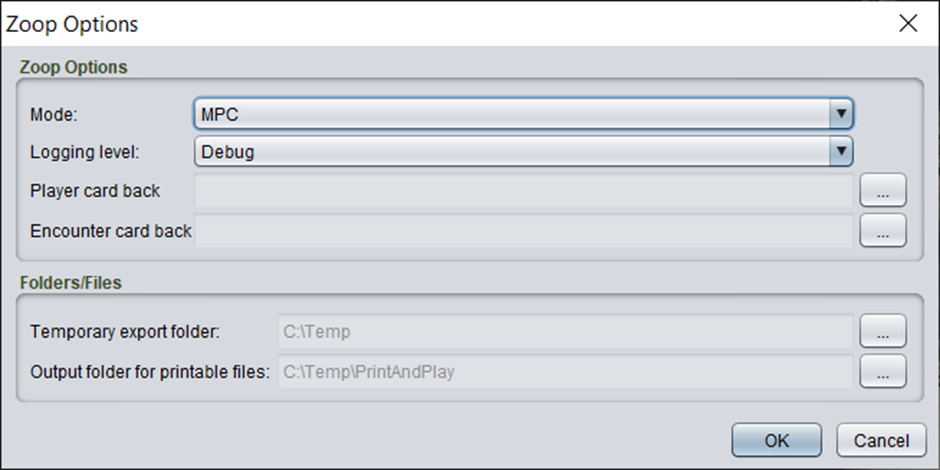Click the Mode label text
The height and width of the screenshot is (470, 940).
54,114
